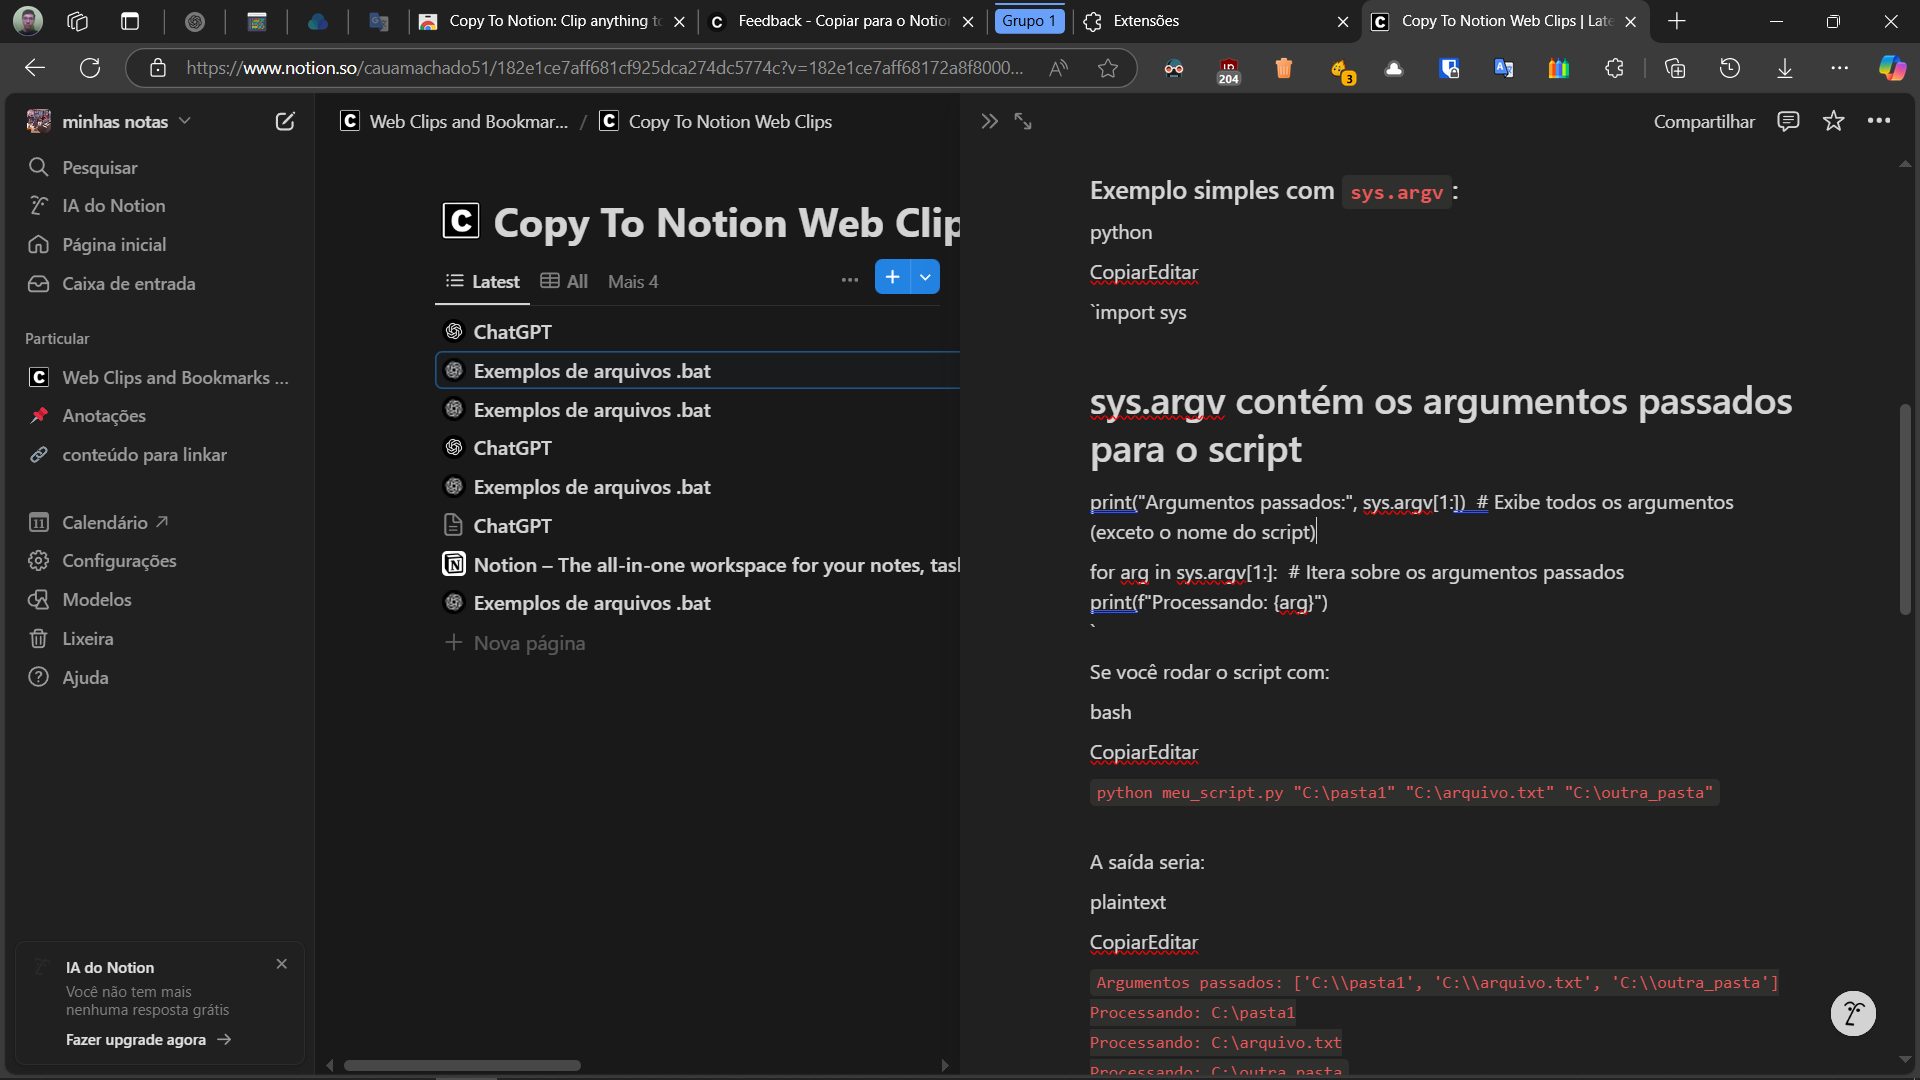
Task: Dismiss IA do Notion upgrade notice
Action: [282, 964]
